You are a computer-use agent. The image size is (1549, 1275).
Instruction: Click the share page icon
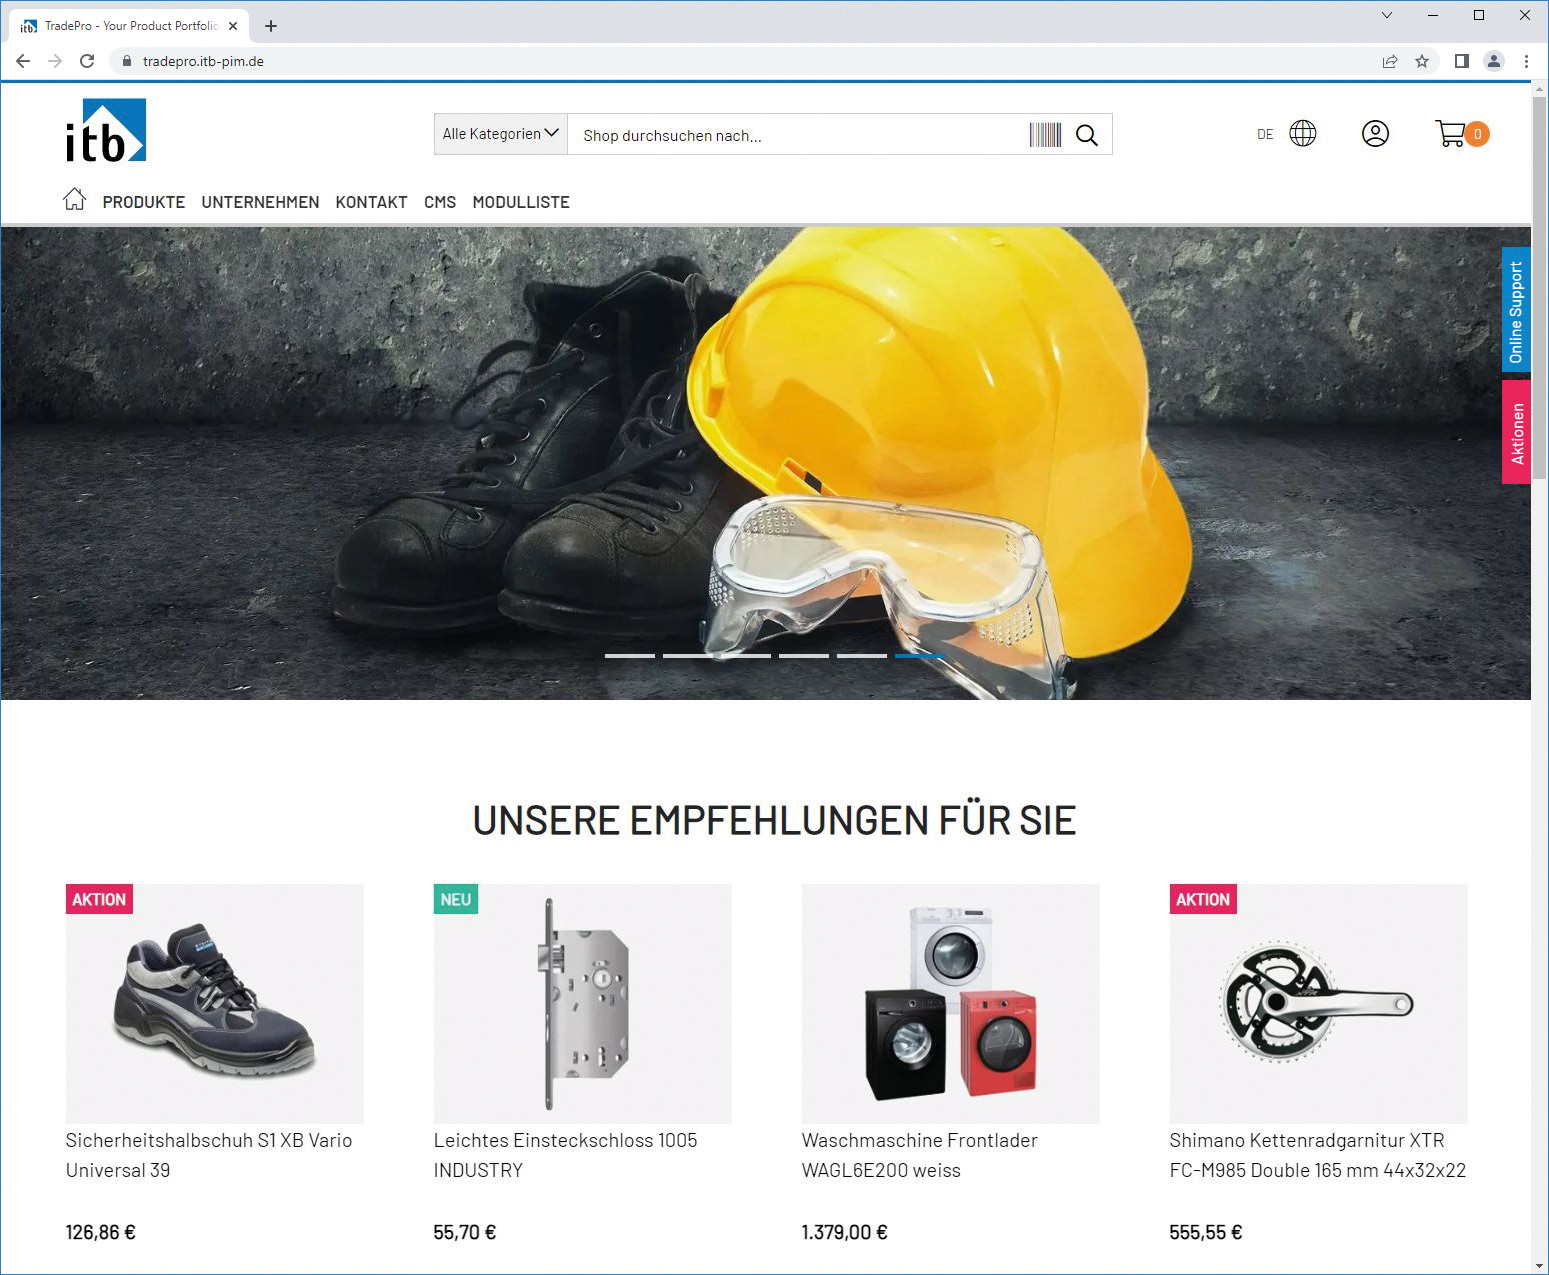click(x=1390, y=61)
